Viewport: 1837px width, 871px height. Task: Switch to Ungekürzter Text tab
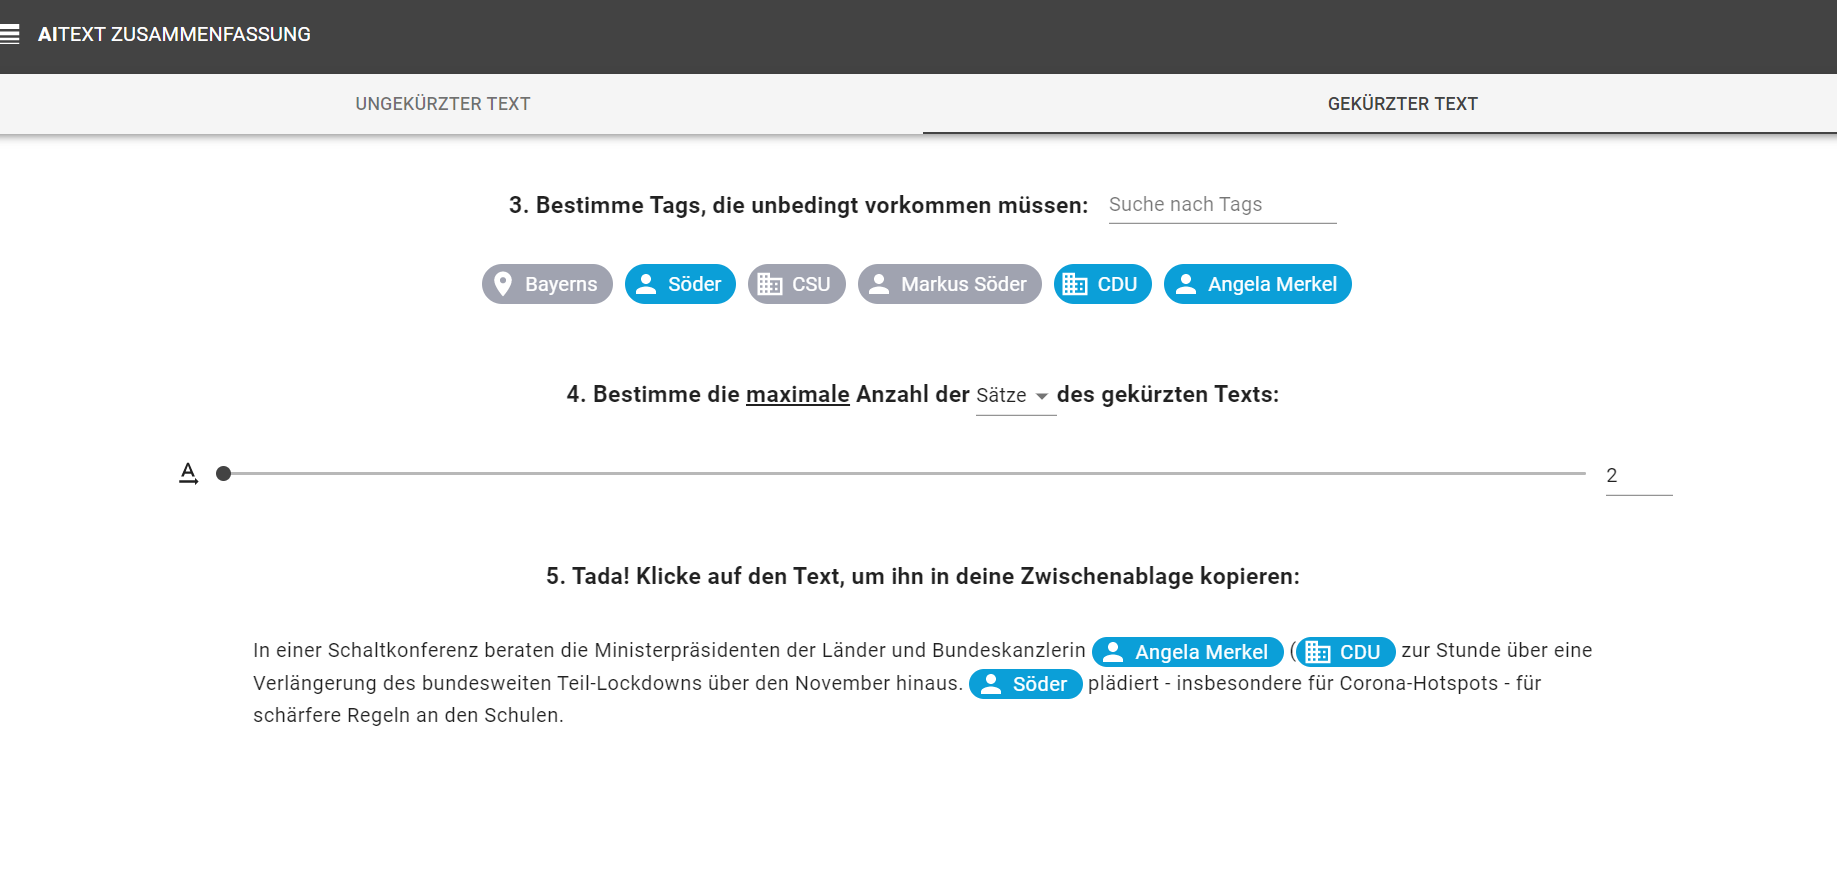443,104
